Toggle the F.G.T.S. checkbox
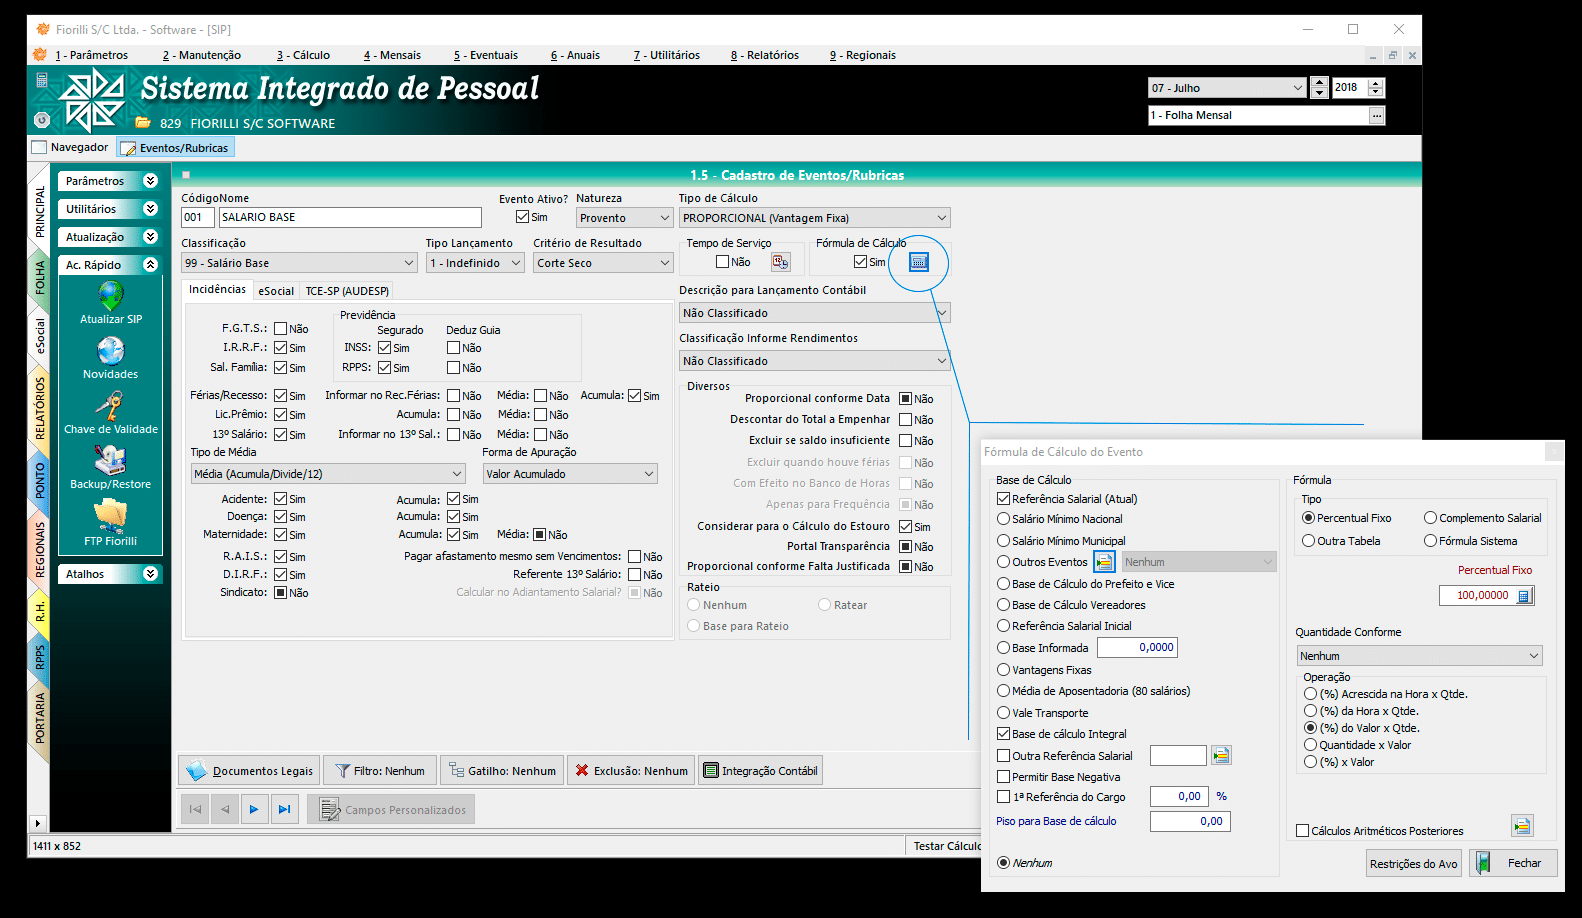This screenshot has width=1582, height=918. pos(281,328)
